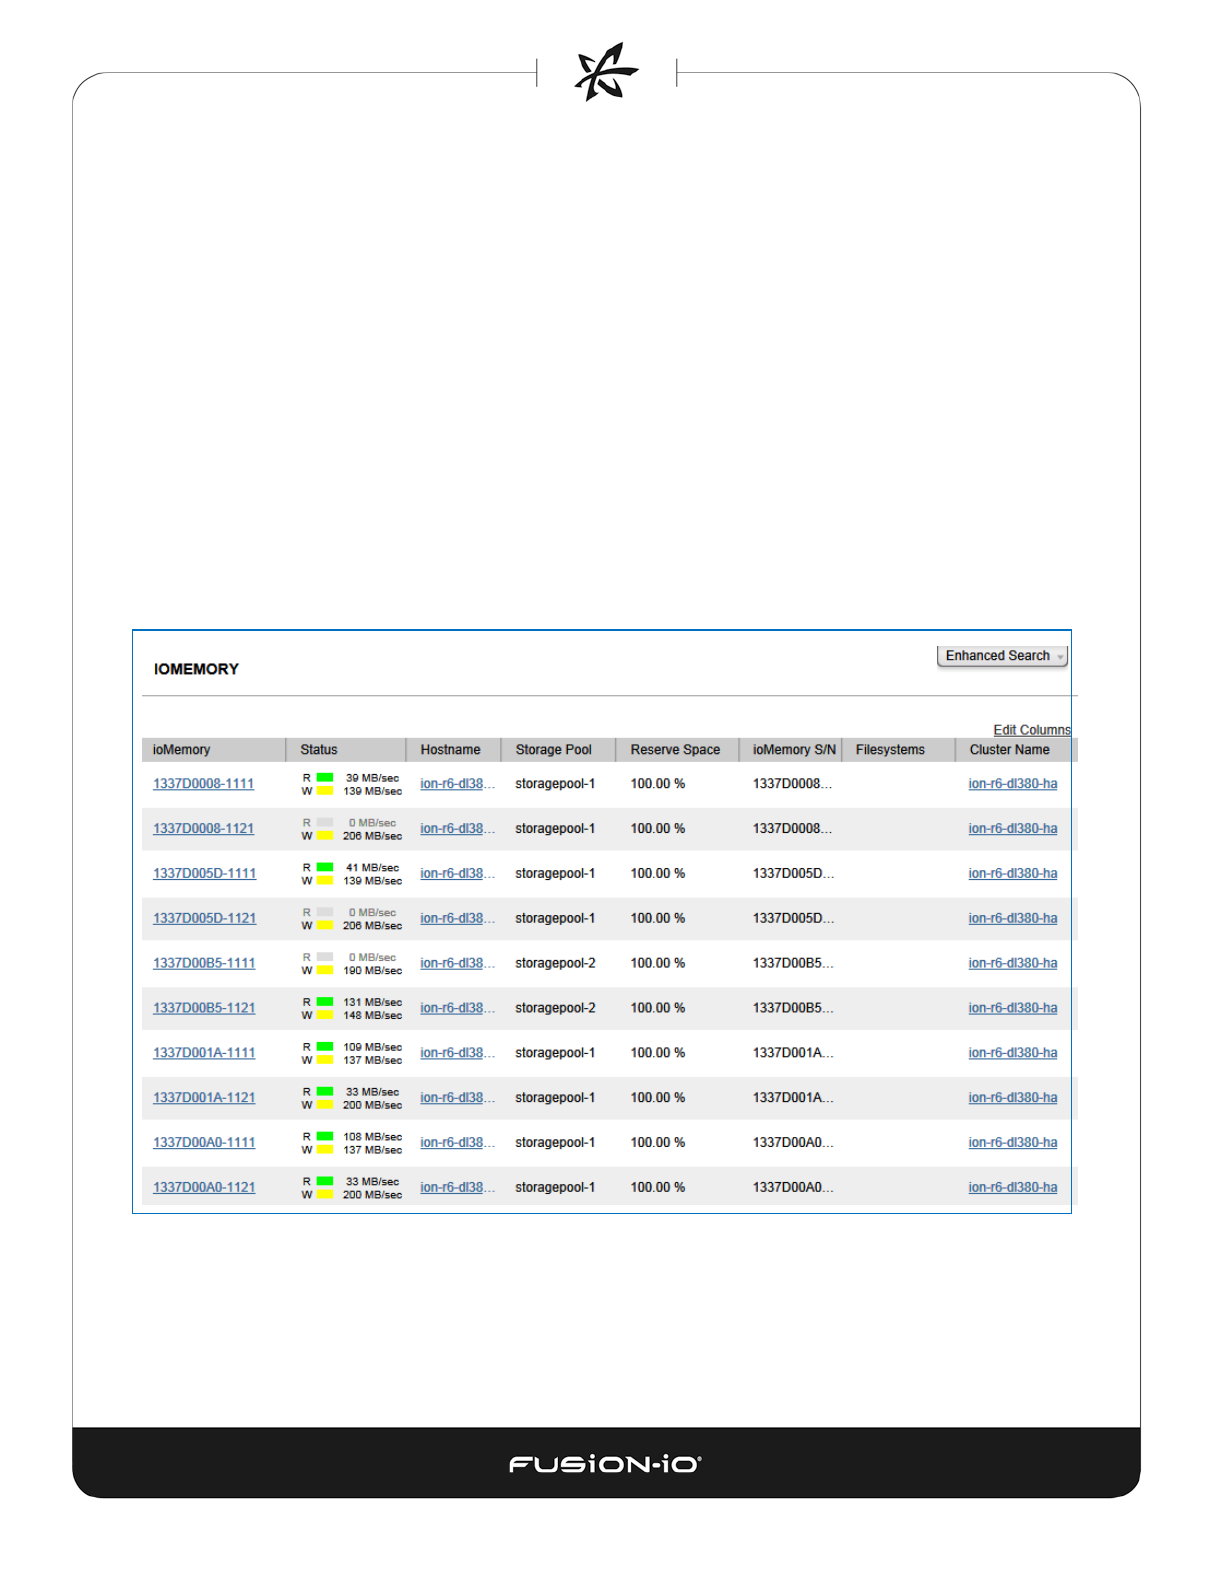Open device link 1337D00B5-1121
This screenshot has height=1569, width=1212.
click(204, 1008)
